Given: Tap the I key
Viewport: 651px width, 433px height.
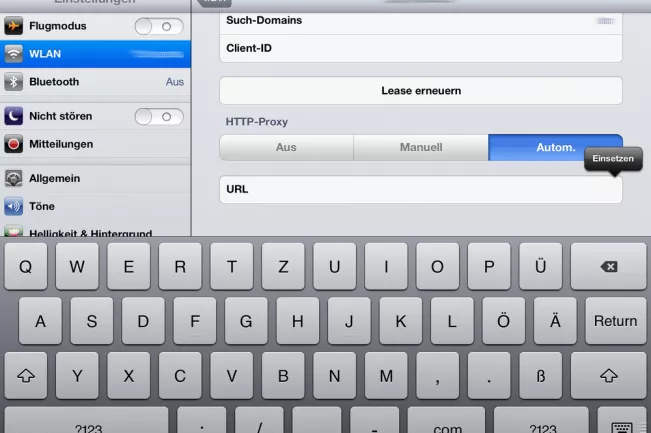Looking at the screenshot, I should (386, 267).
